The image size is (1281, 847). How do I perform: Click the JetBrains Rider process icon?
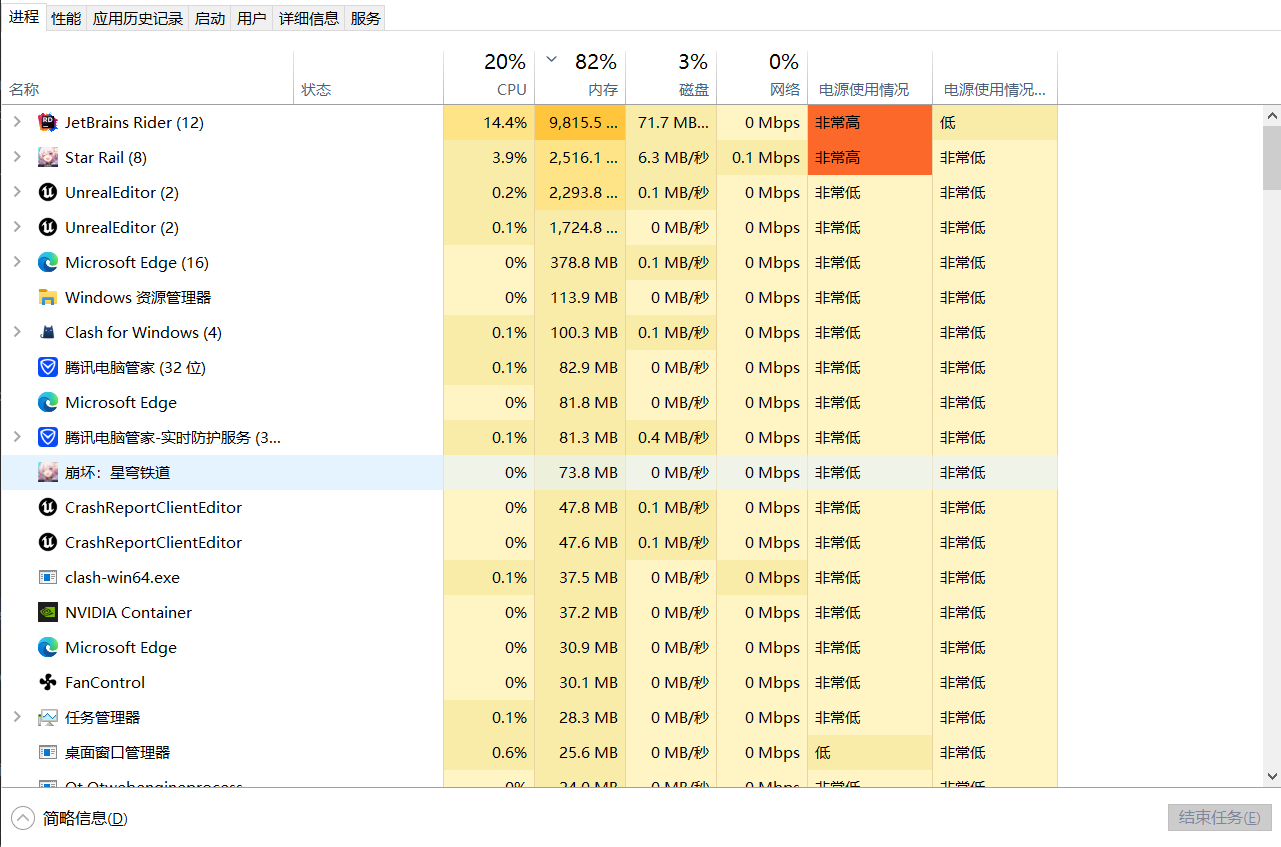(47, 122)
